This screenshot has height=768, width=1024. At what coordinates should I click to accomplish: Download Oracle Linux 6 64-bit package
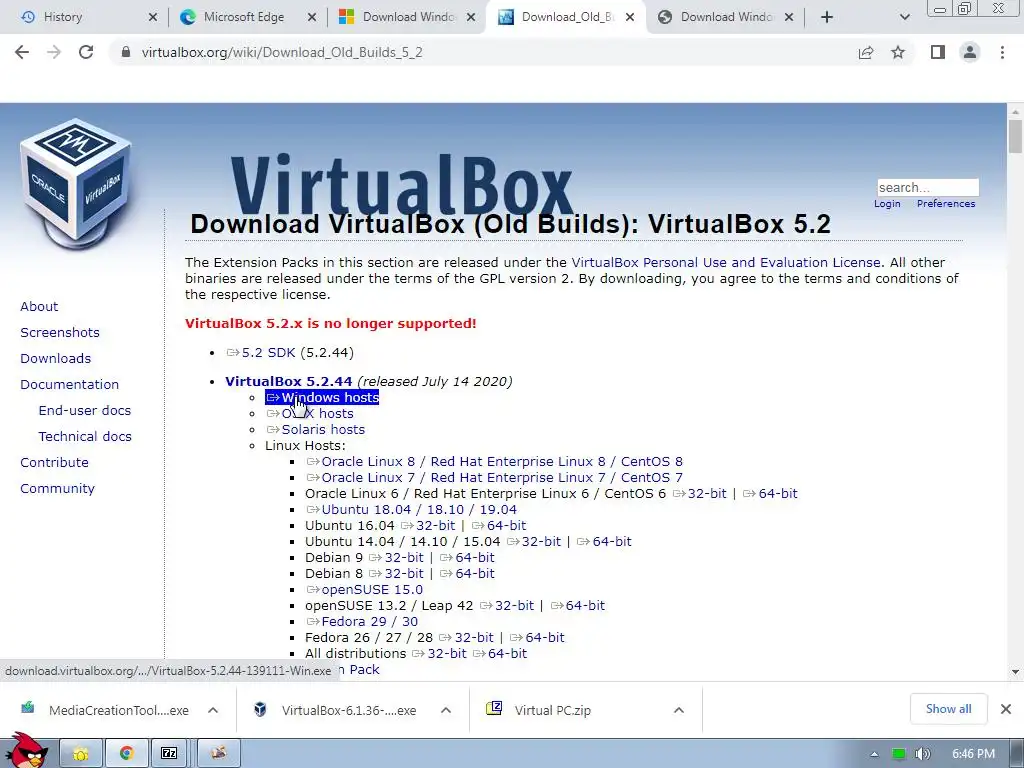[770, 494]
